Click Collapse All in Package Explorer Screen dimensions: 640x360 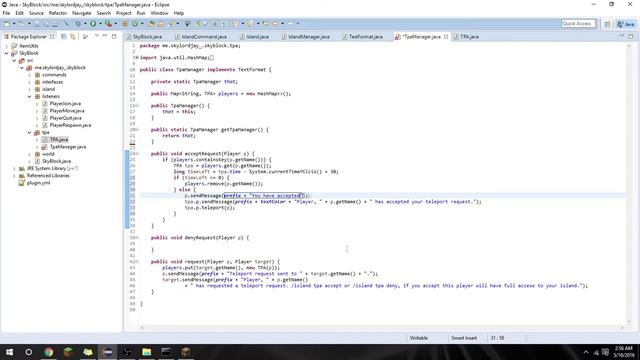(64, 37)
